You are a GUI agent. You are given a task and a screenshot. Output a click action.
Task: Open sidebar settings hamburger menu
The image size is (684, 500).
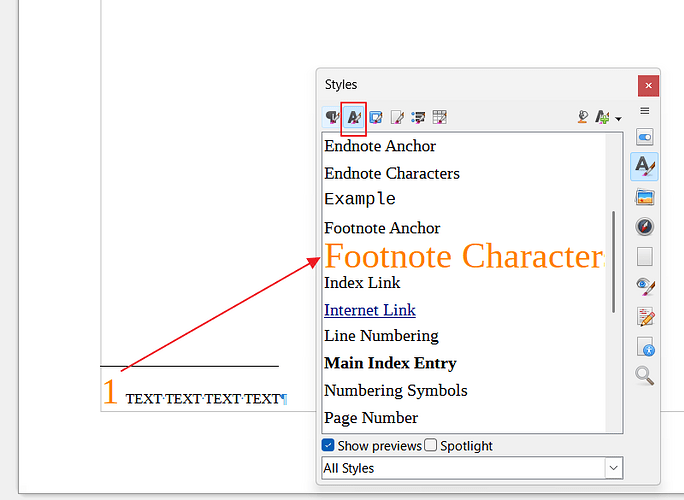tap(645, 111)
